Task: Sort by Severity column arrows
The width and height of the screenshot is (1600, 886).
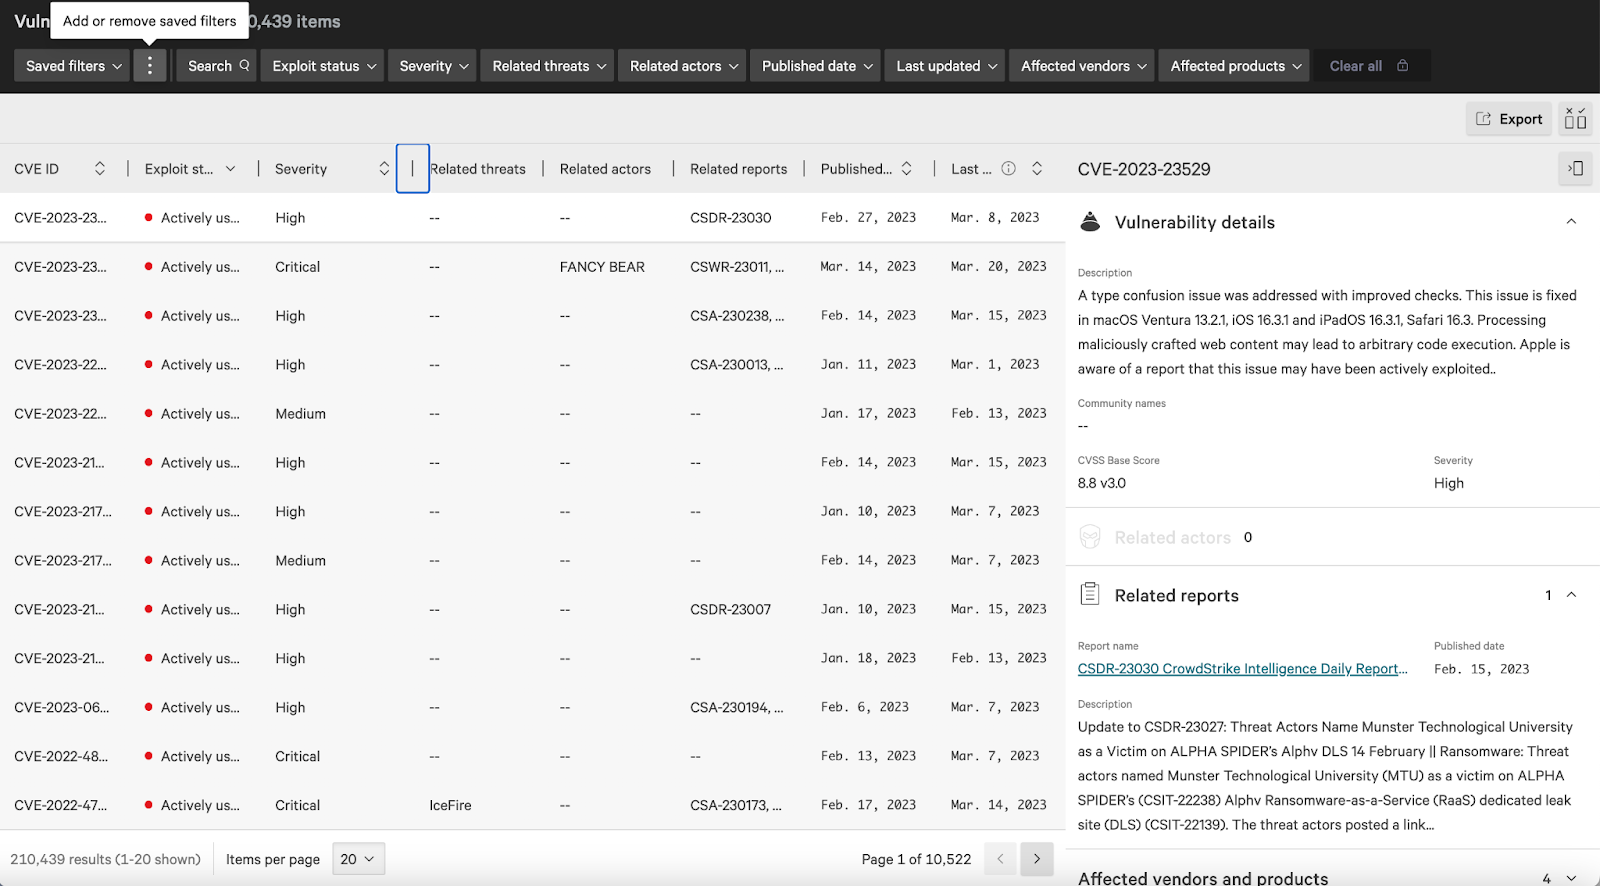Action: [x=384, y=169]
